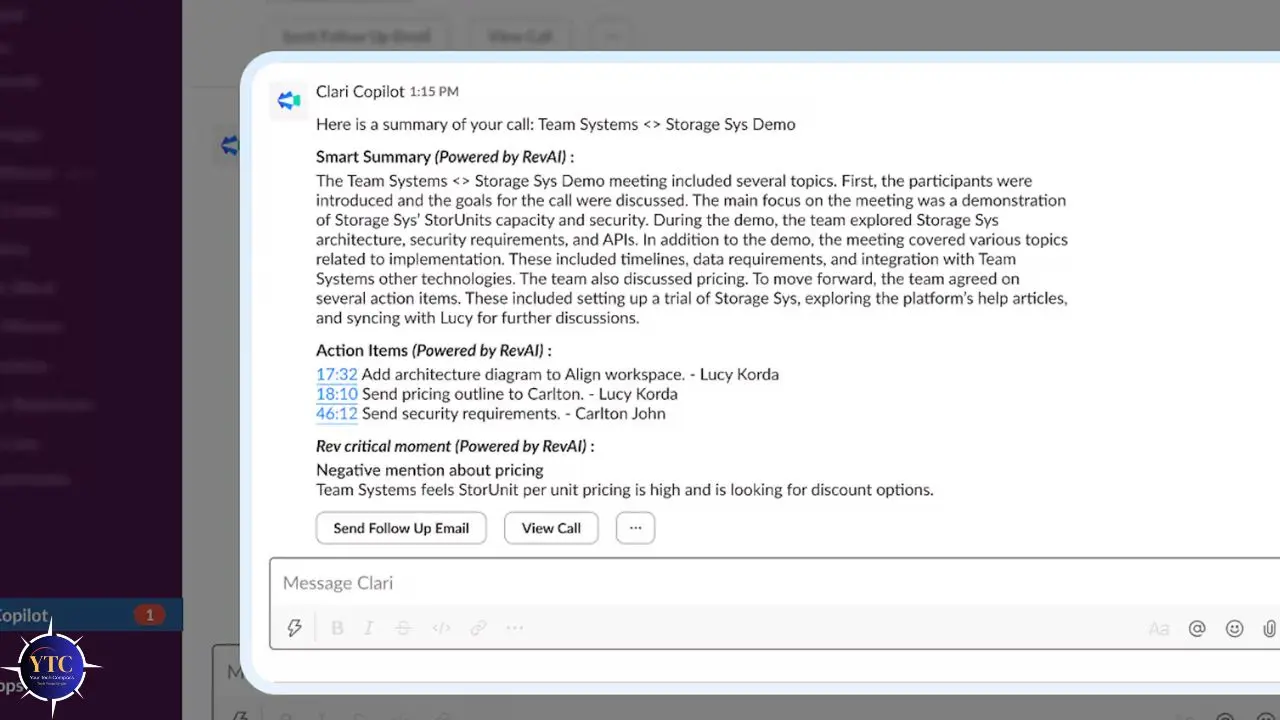The image size is (1280, 720).
Task: Click the Rev critical moment heading
Action: [x=455, y=446]
